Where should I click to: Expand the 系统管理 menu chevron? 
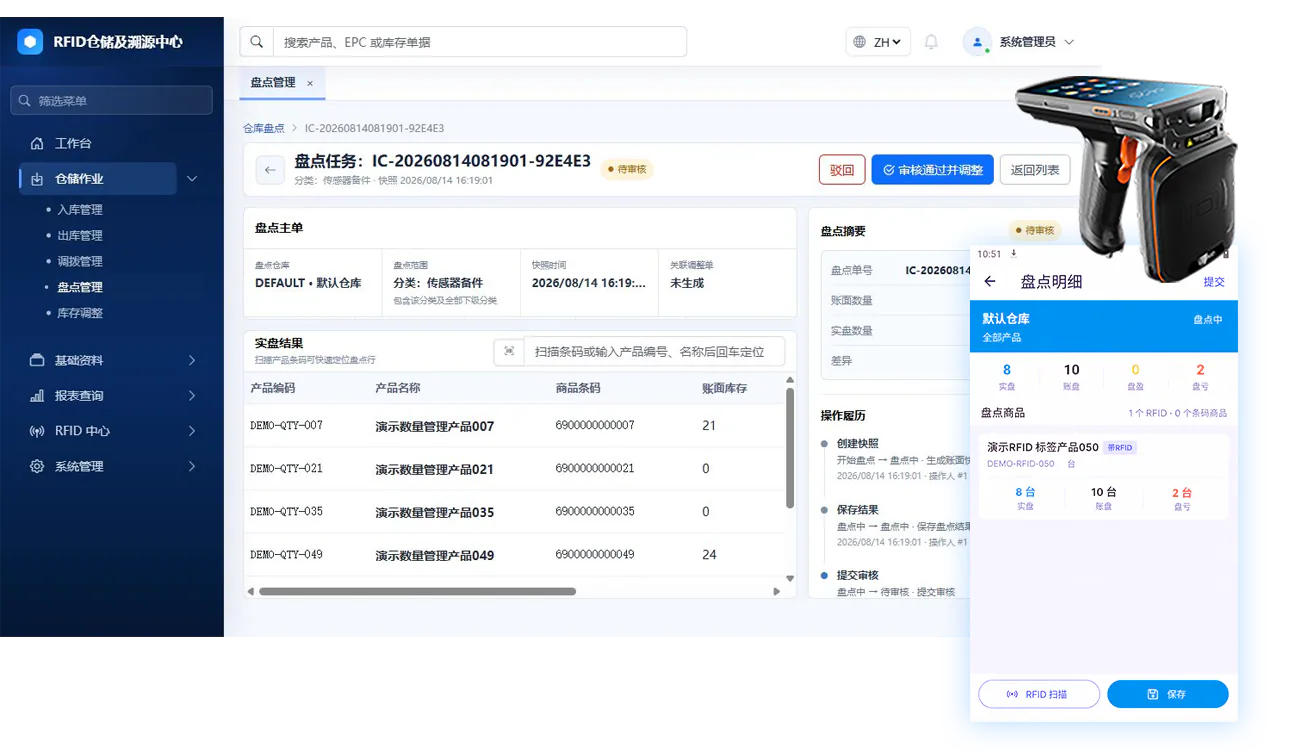click(x=192, y=466)
